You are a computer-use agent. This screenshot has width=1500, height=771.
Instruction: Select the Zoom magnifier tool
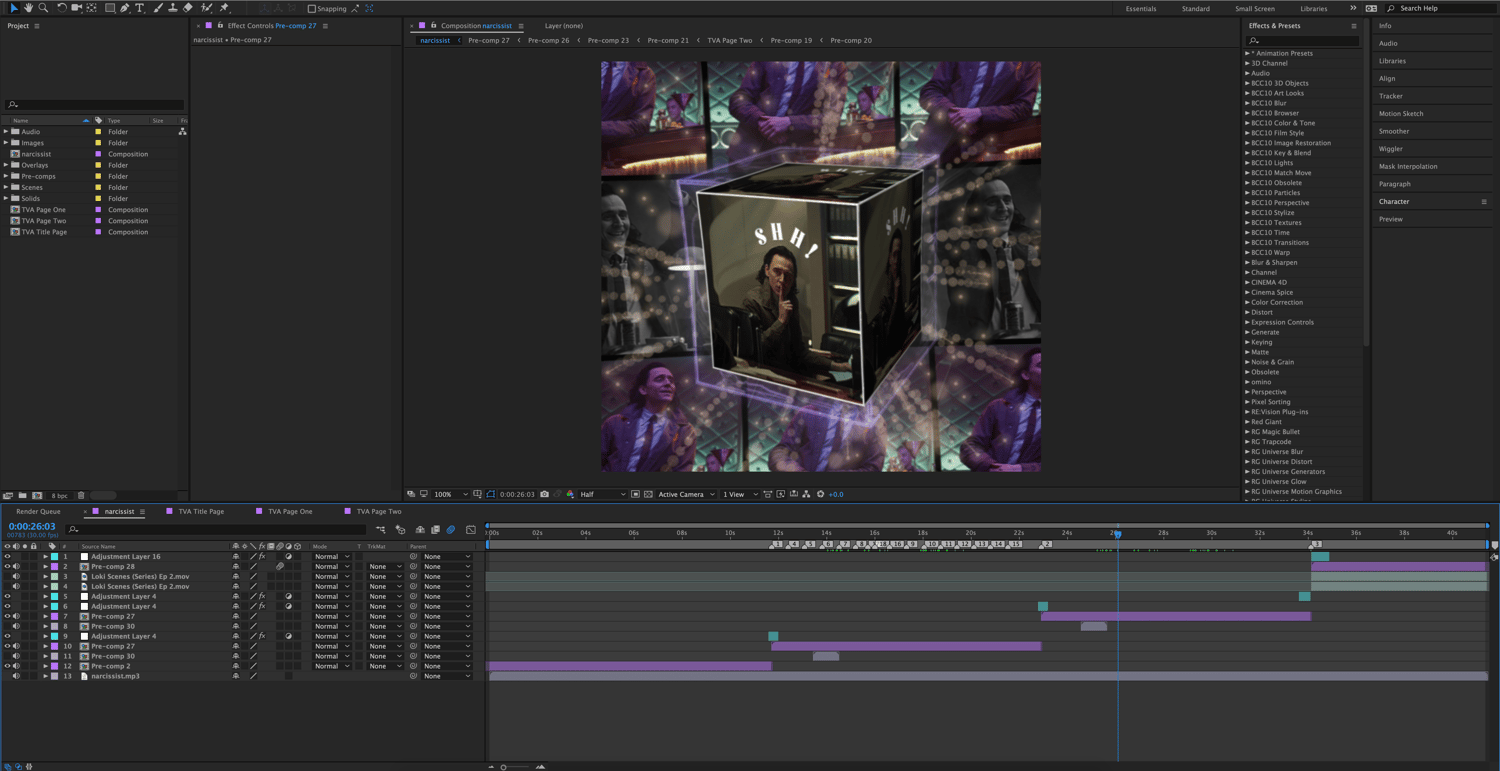[43, 8]
